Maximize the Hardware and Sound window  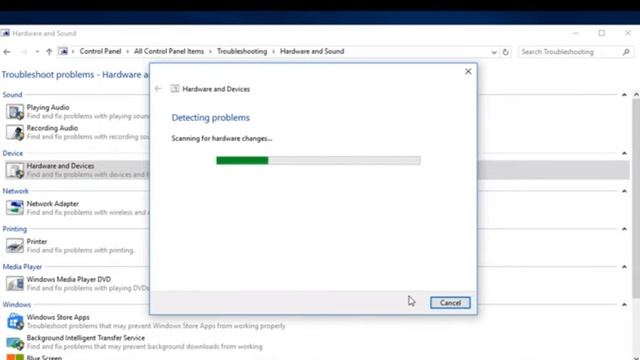pyautogui.click(x=602, y=33)
